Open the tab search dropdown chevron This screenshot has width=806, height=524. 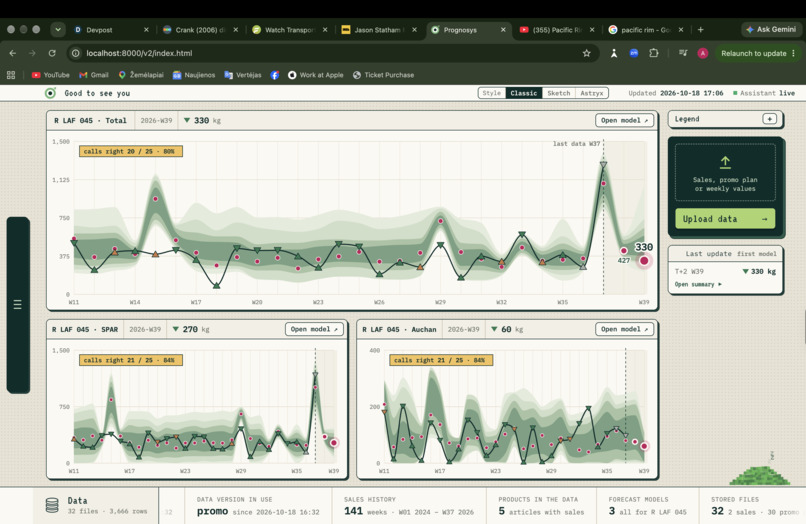click(58, 30)
